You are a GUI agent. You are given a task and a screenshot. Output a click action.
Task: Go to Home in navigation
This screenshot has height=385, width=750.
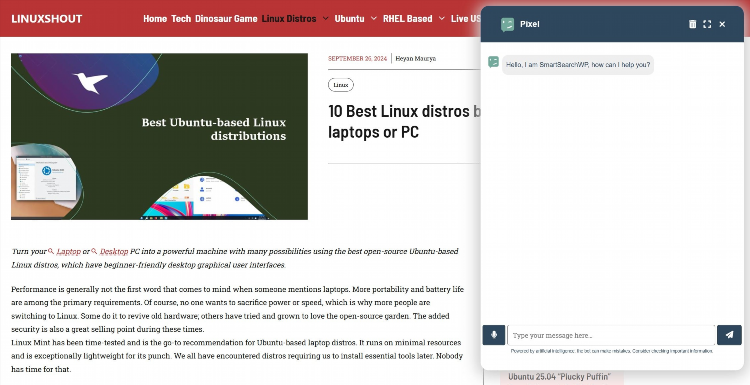pos(155,19)
